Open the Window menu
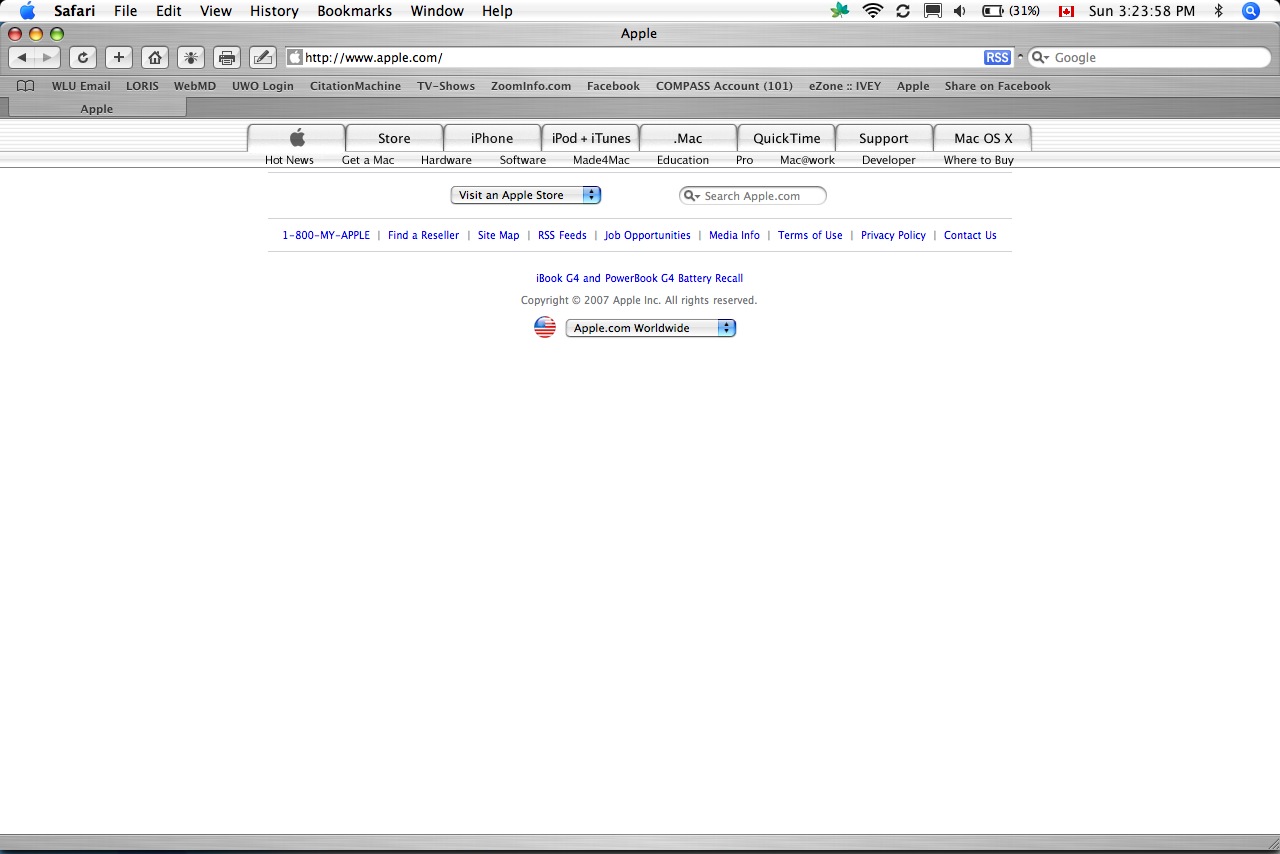This screenshot has width=1280, height=854. (x=437, y=11)
